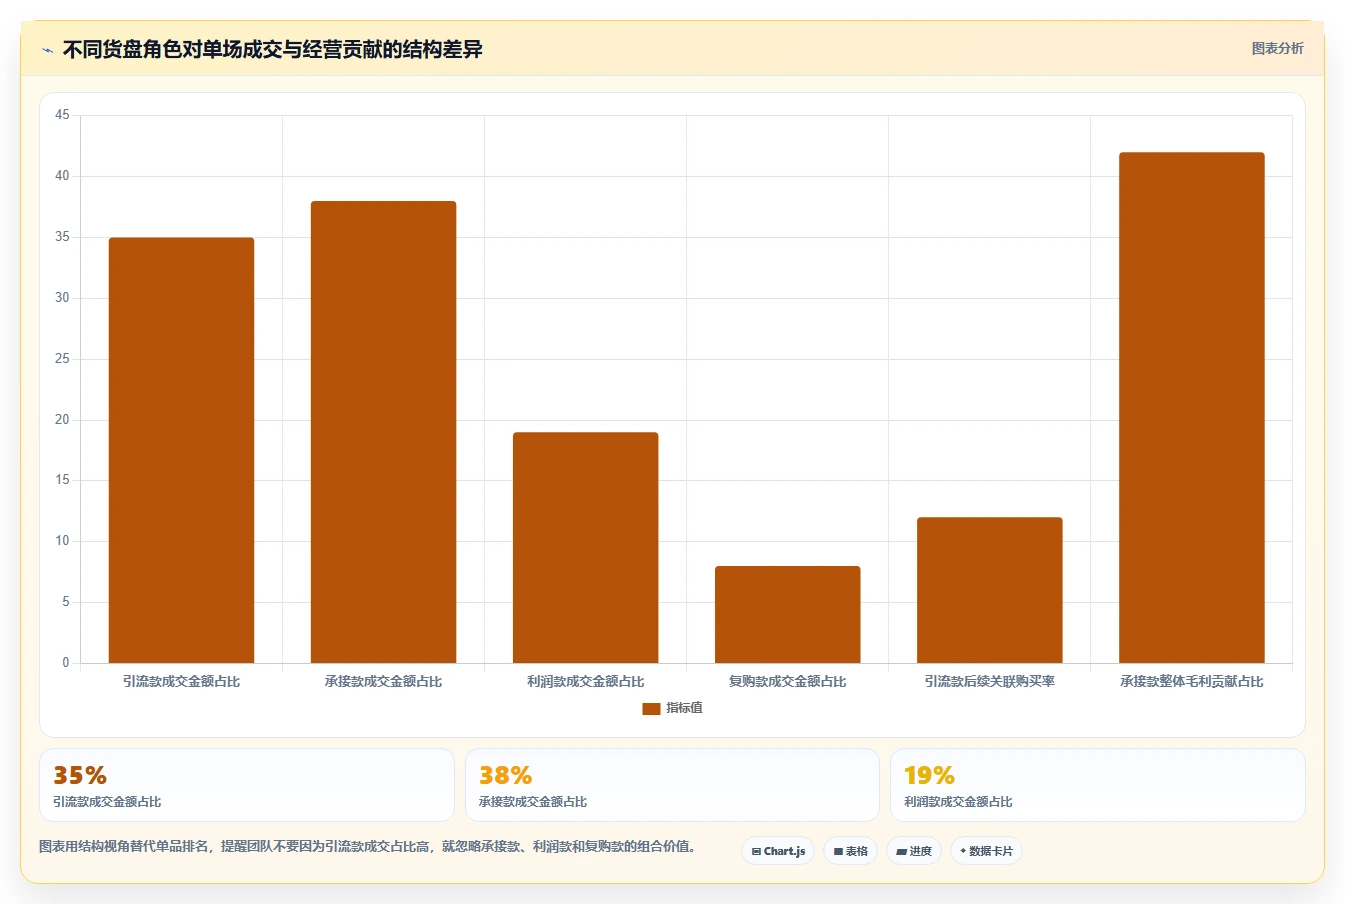Click the 引流款成交金额占比 bar in chart

click(x=181, y=450)
